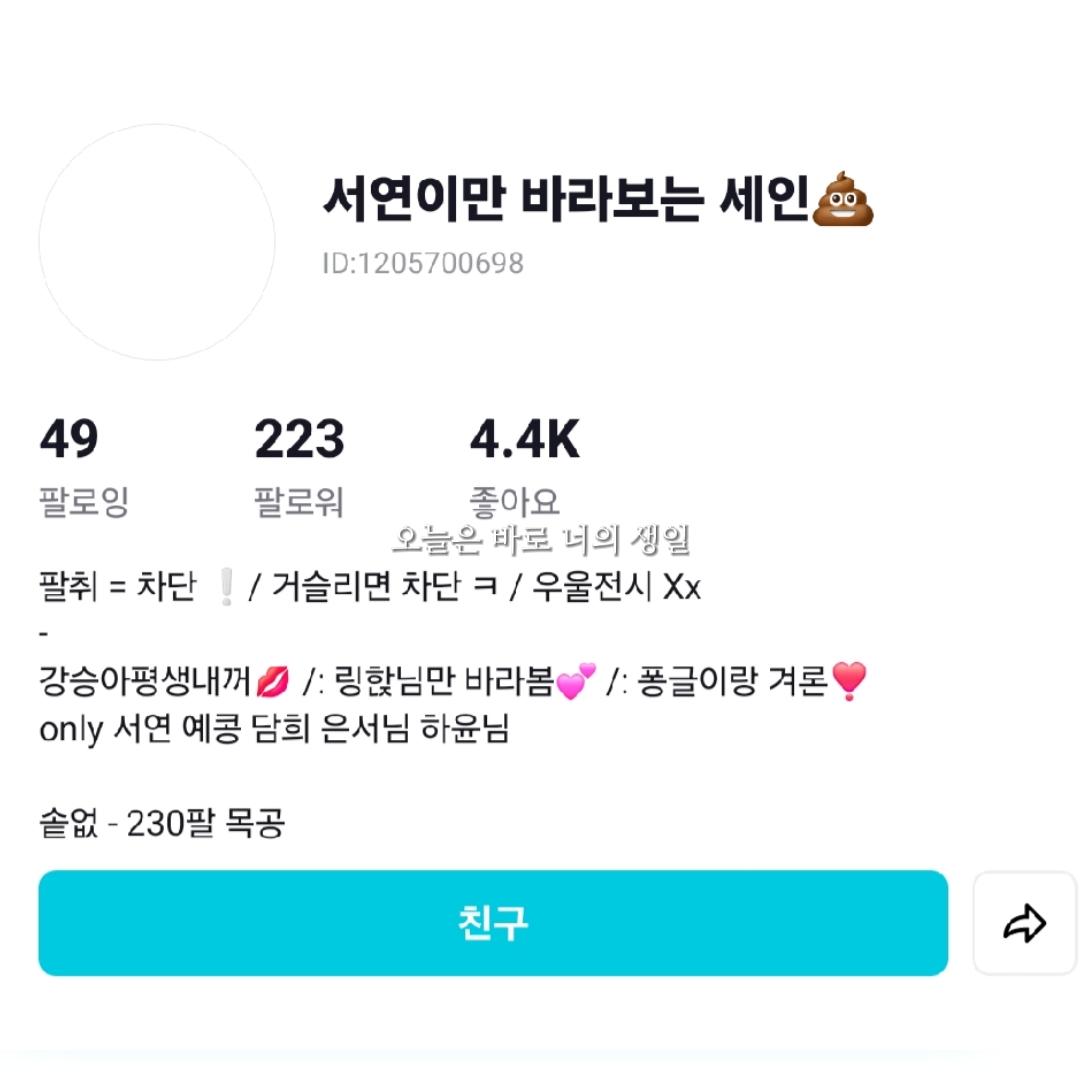Viewport: 1080px width, 1080px height.
Task: Click the bio line beginning with only 서연
Action: (x=274, y=730)
